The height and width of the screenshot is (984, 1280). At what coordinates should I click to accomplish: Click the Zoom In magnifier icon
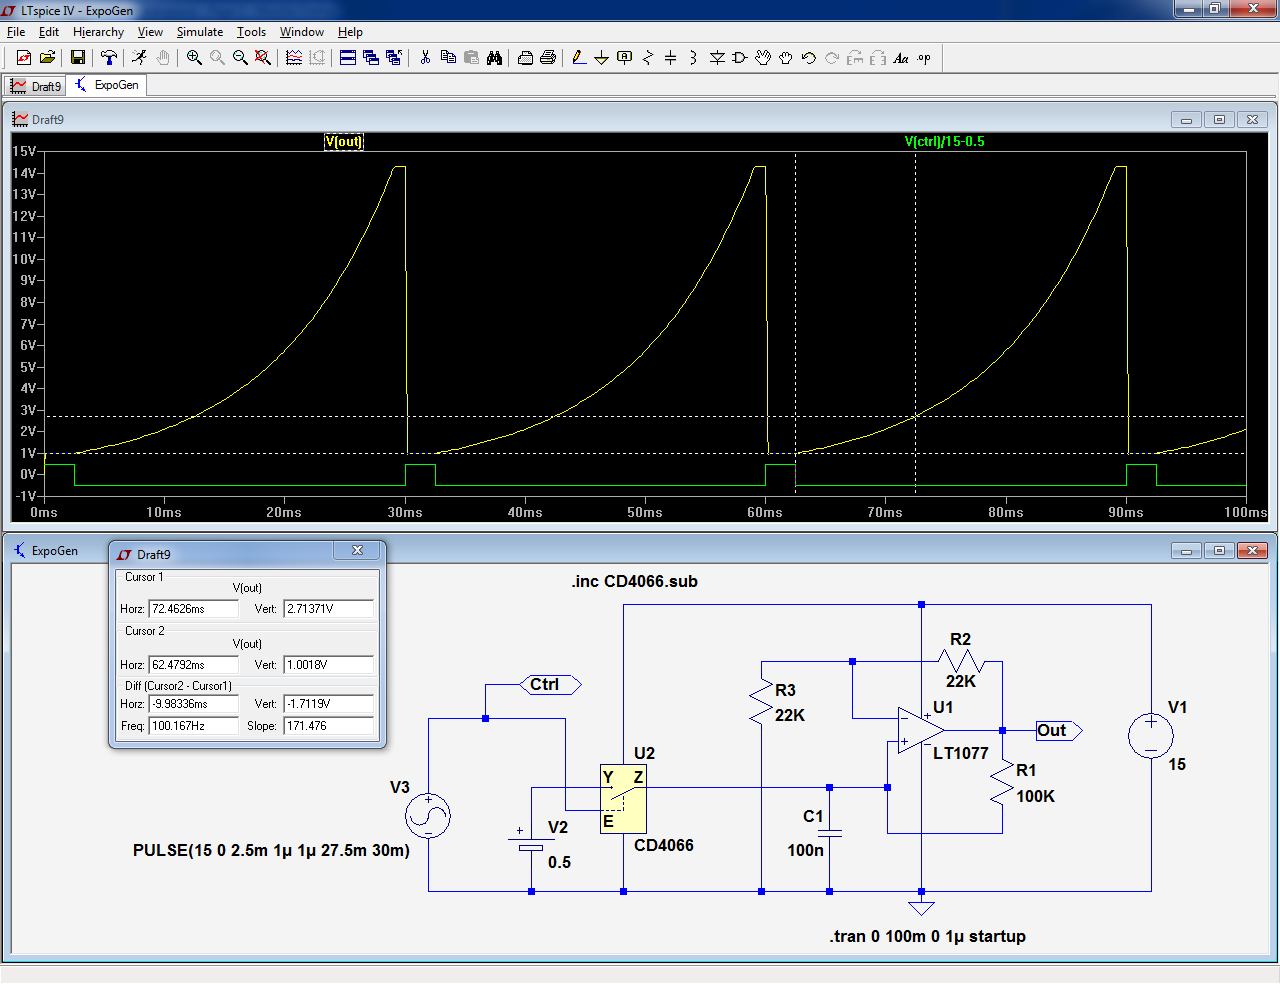click(x=194, y=58)
